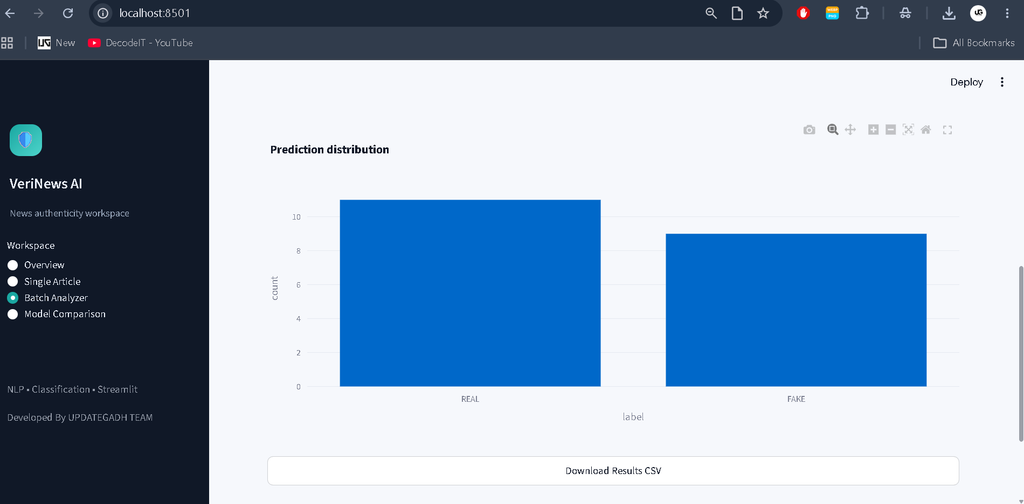The width and height of the screenshot is (1024, 504).
Task: Open the Chrome profile avatar
Action: pyautogui.click(x=978, y=13)
